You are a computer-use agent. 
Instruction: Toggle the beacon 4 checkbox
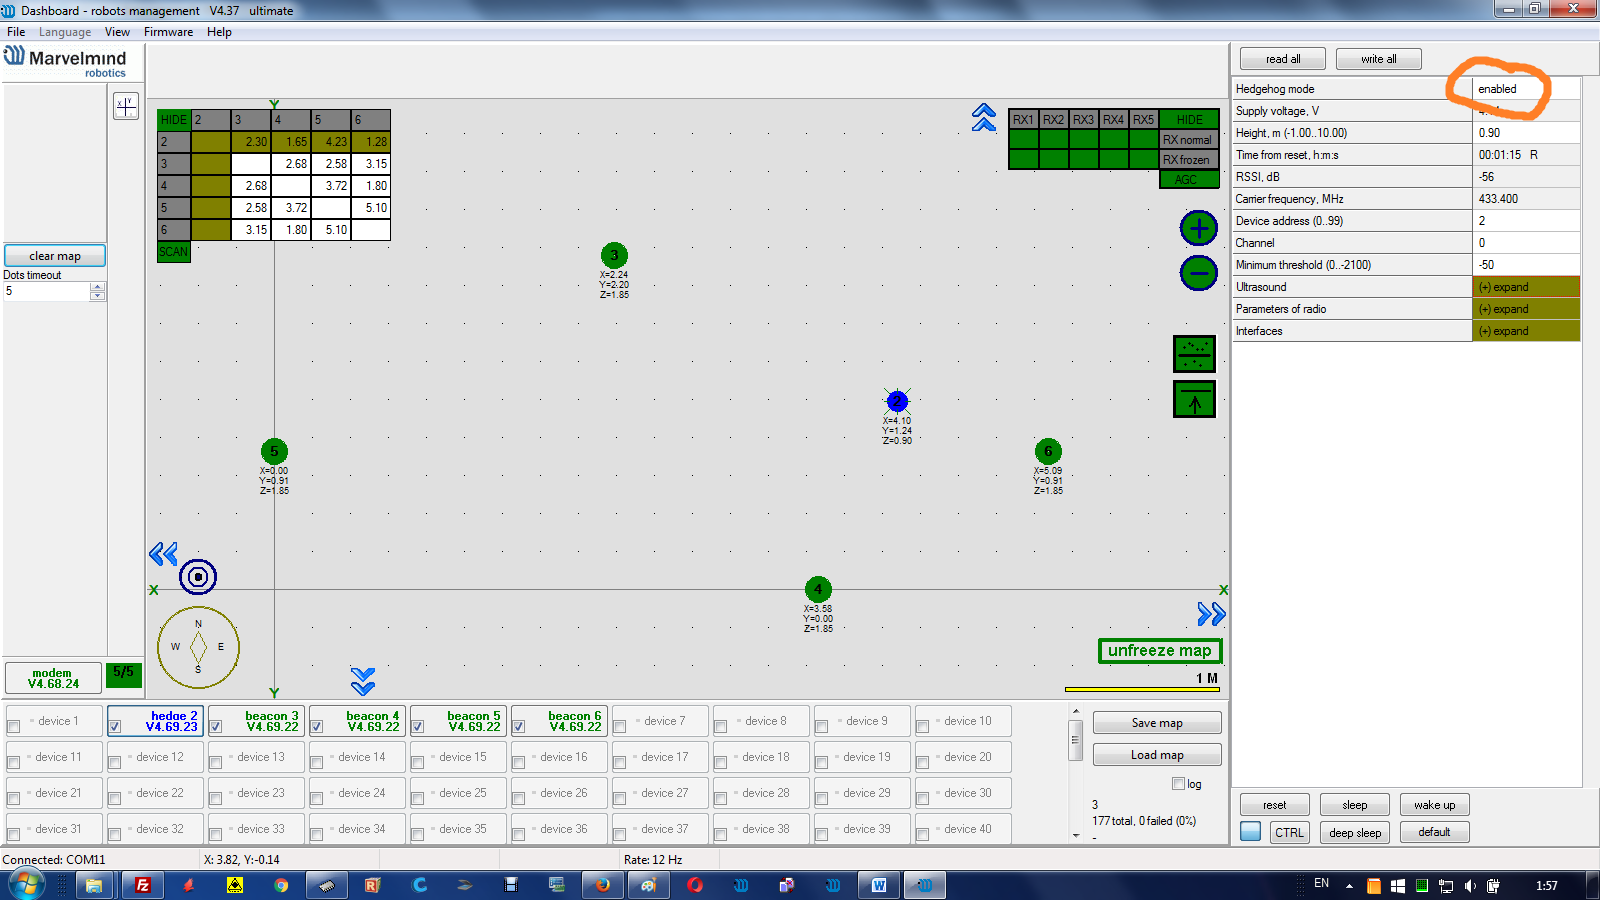[x=317, y=727]
